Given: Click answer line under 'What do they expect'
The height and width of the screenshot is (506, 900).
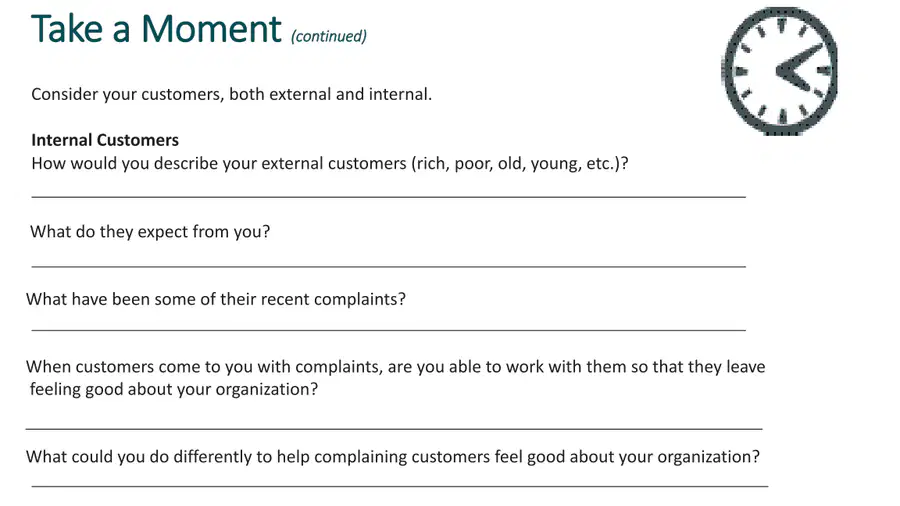Looking at the screenshot, I should (389, 266).
